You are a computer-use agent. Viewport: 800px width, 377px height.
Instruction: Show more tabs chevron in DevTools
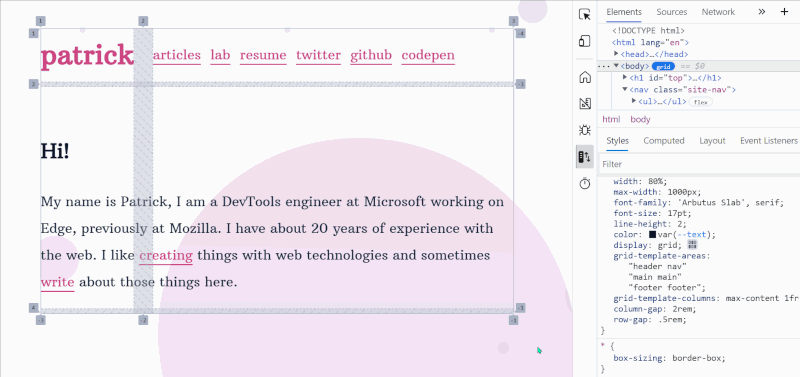point(762,12)
